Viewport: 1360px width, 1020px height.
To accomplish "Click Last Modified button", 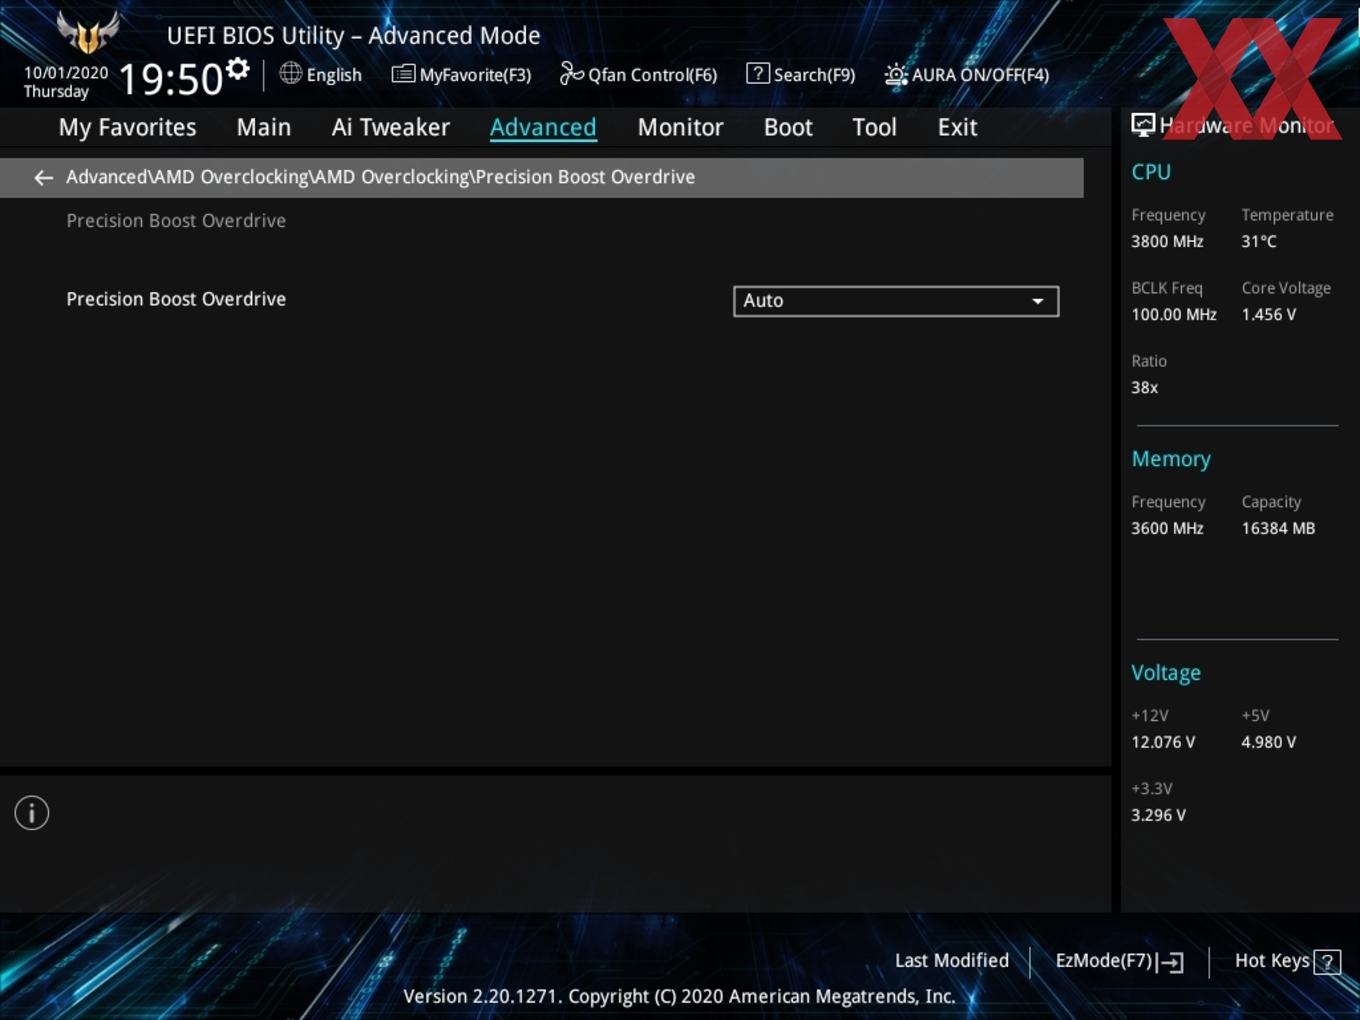I will coord(952,961).
